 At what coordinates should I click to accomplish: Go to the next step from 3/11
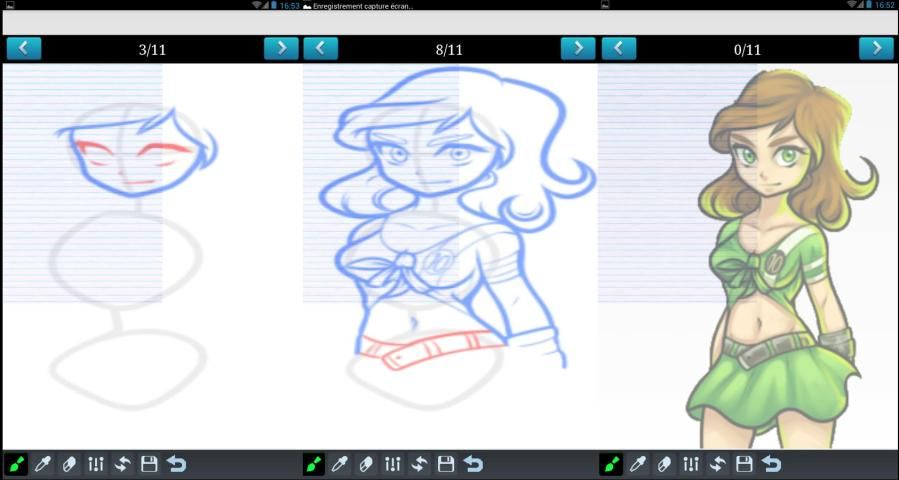tap(281, 48)
